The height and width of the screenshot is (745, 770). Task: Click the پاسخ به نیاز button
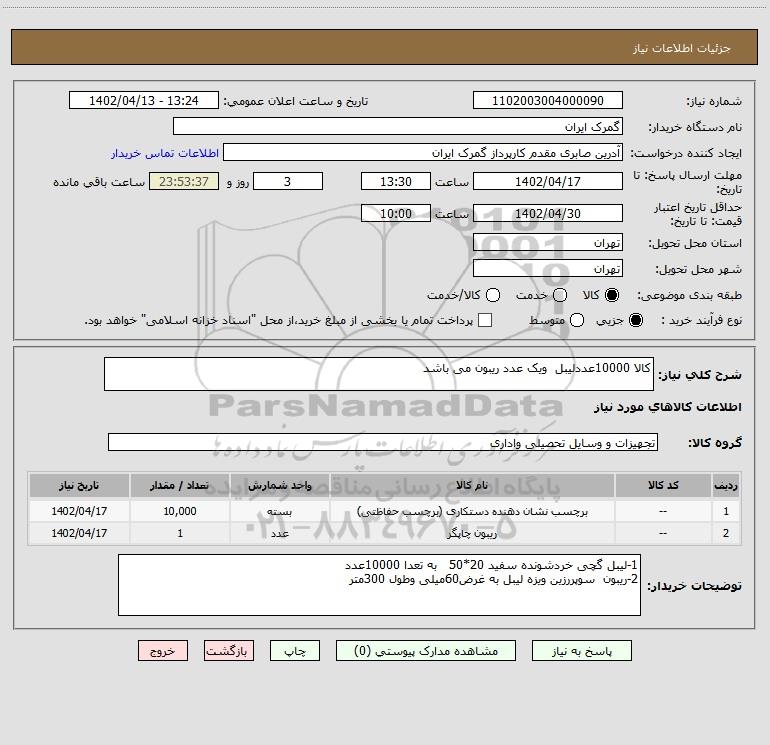coord(581,651)
